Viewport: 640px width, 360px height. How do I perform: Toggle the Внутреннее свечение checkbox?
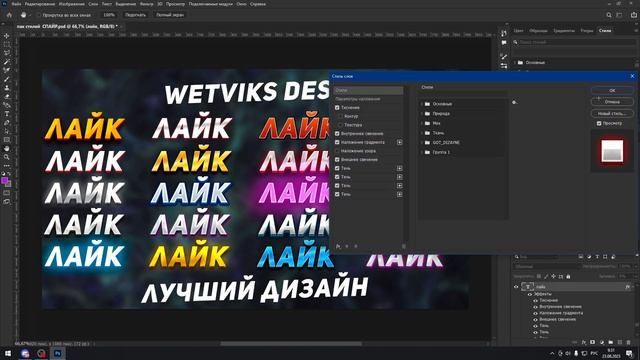[337, 133]
